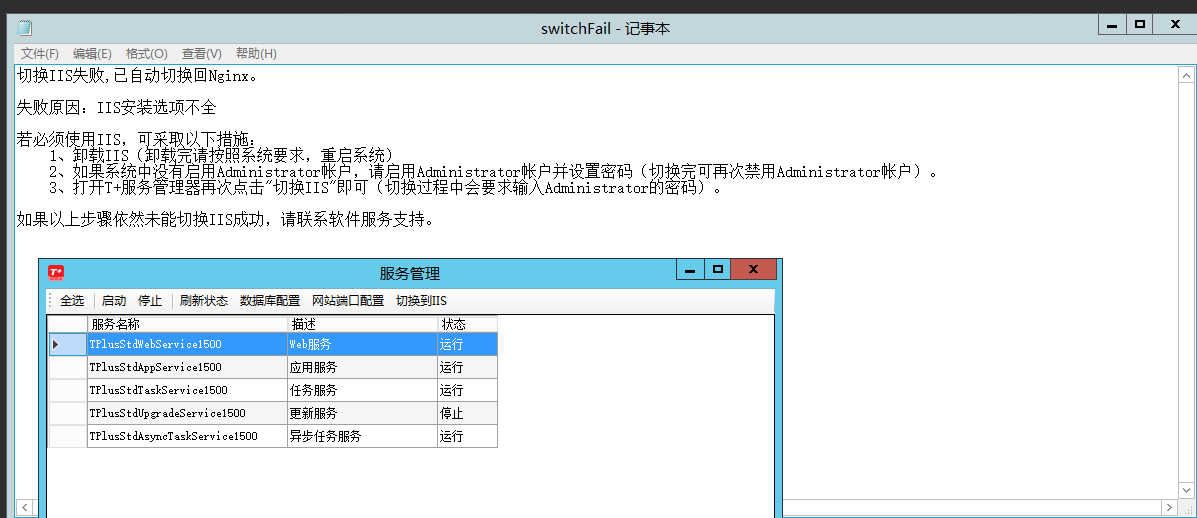
Task: Click the 状态 column header
Action: coord(467,324)
